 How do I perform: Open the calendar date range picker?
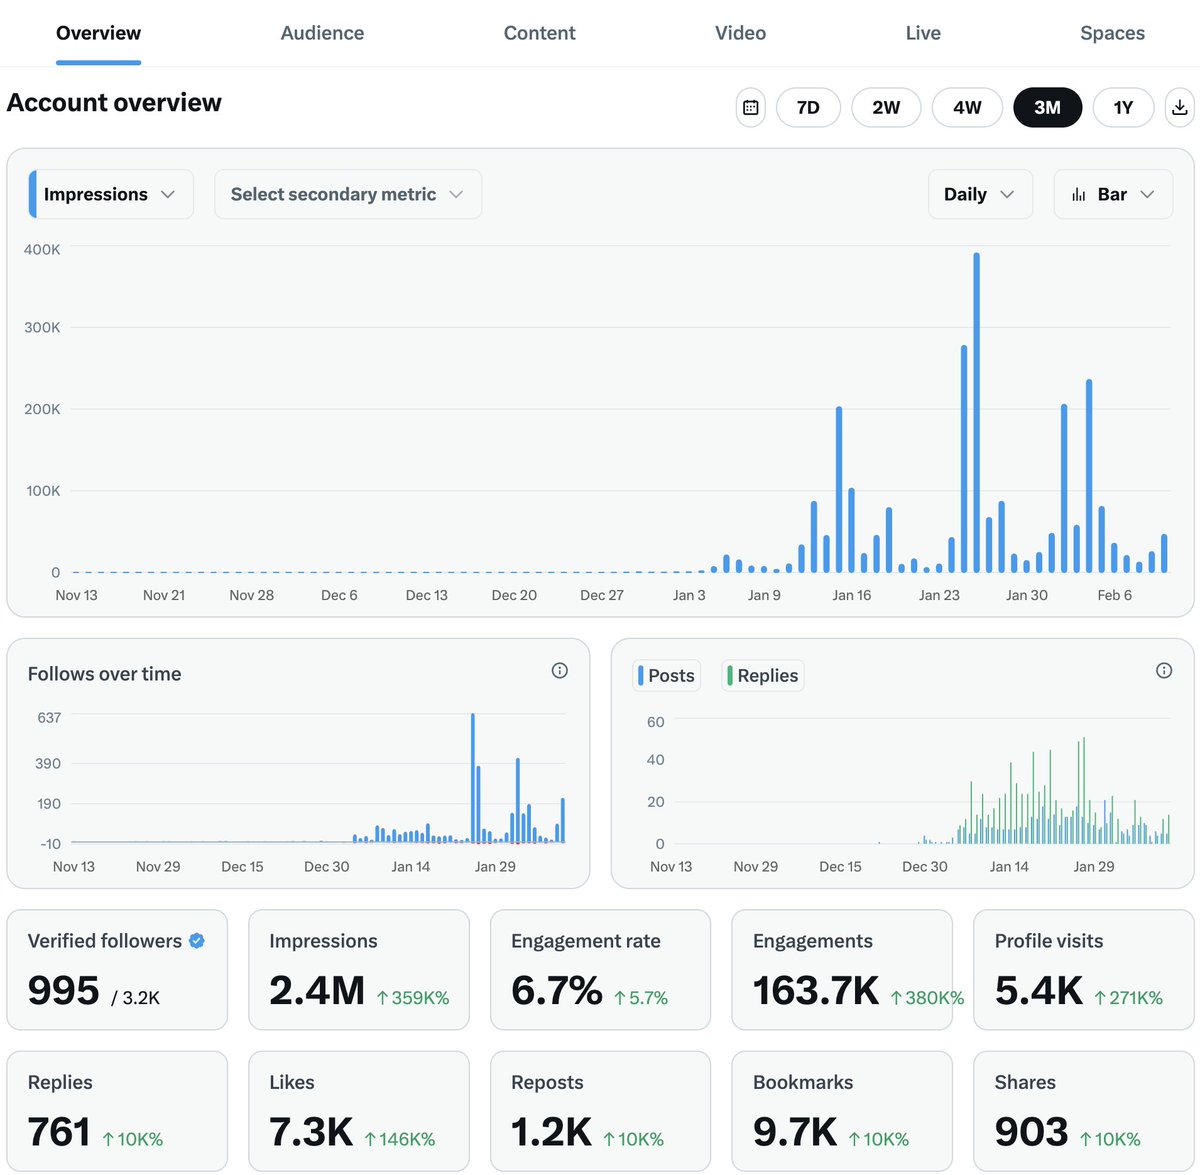click(750, 107)
